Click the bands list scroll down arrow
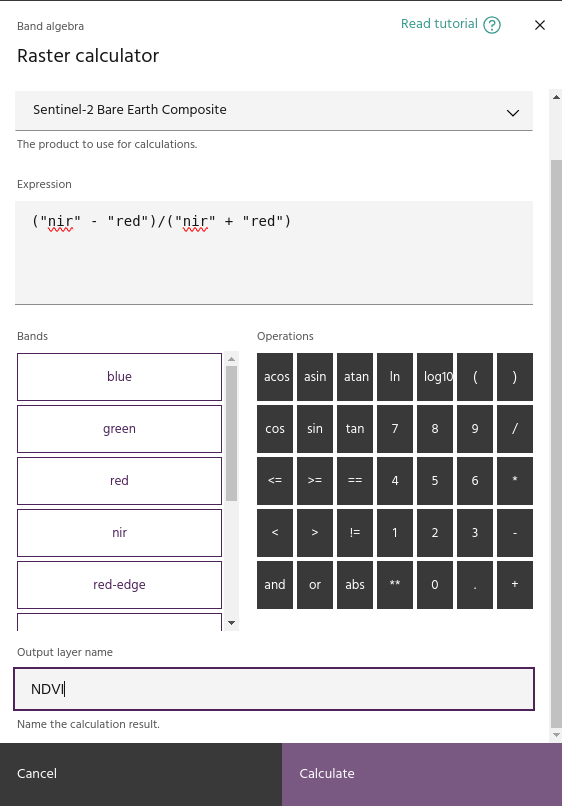This screenshot has height=806, width=562. [x=231, y=623]
